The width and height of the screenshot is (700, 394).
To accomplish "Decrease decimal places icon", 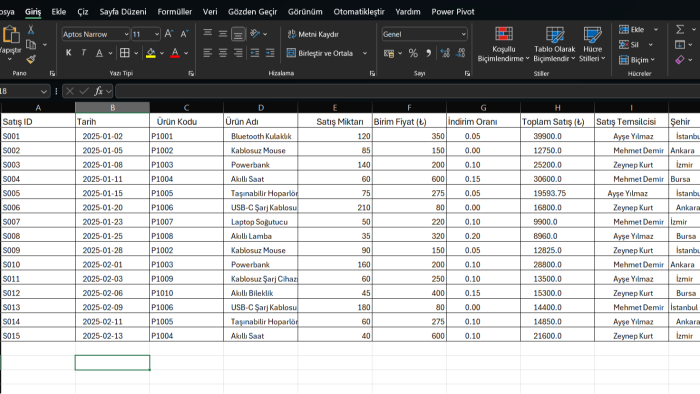I will point(460,53).
